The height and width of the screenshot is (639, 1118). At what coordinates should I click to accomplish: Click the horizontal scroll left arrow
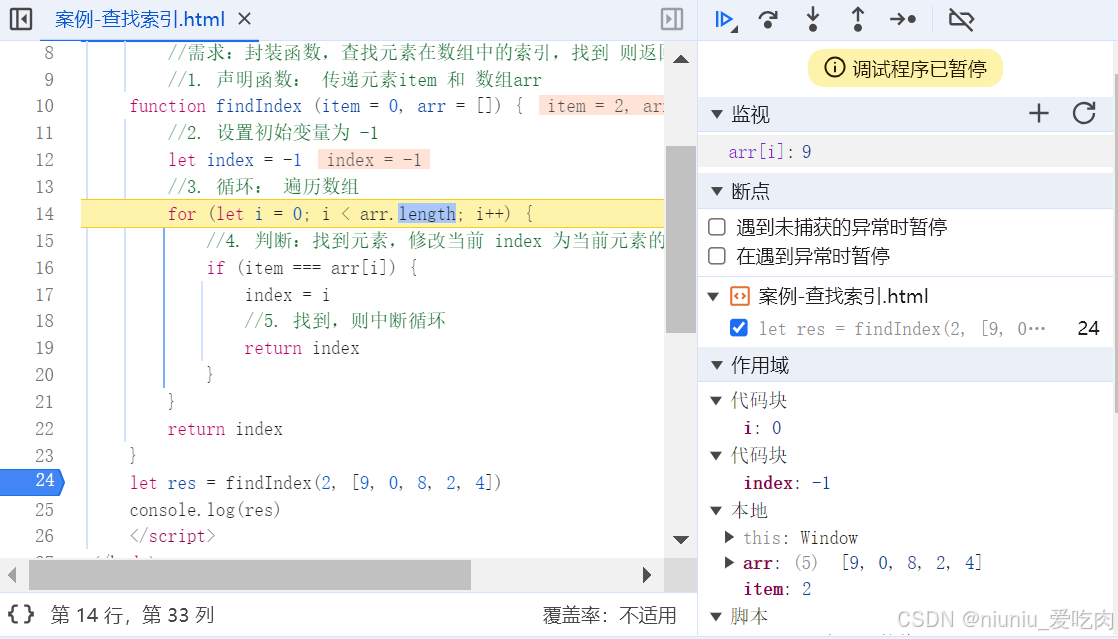pyautogui.click(x=12, y=575)
